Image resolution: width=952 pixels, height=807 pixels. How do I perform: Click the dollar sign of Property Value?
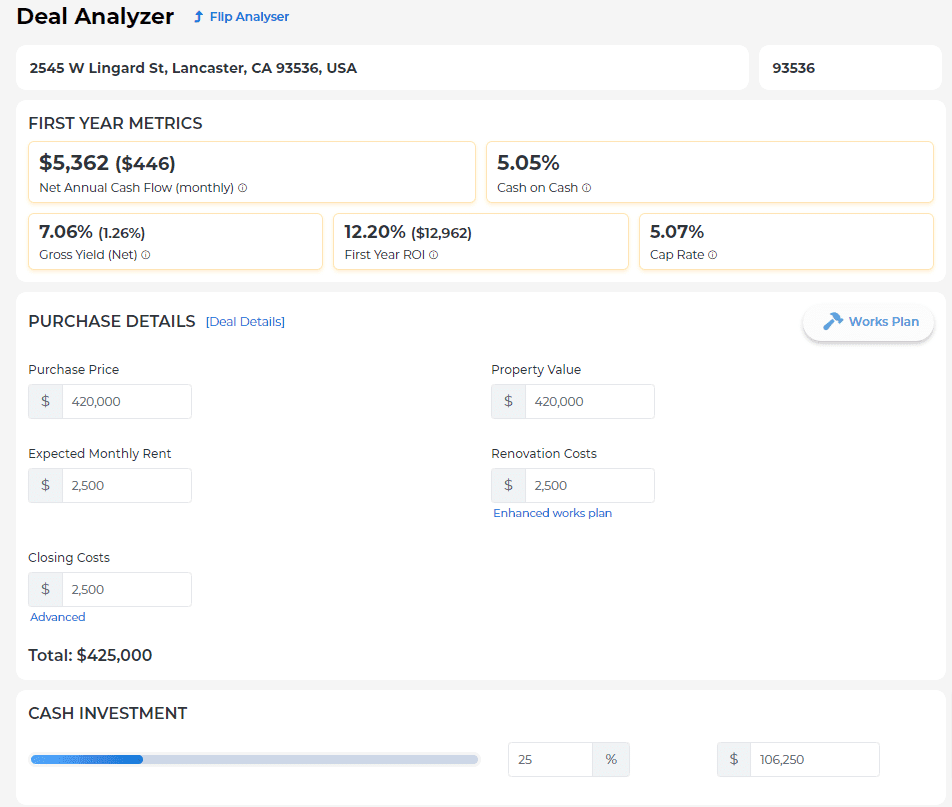(509, 401)
